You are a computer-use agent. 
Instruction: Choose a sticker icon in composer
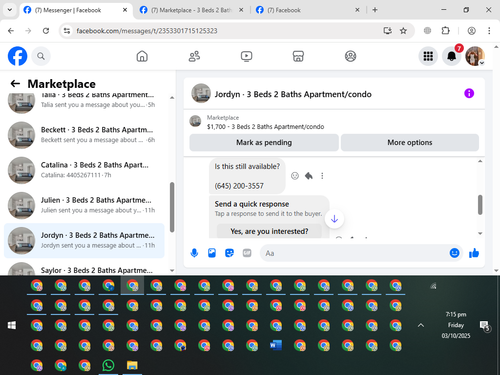[229, 253]
